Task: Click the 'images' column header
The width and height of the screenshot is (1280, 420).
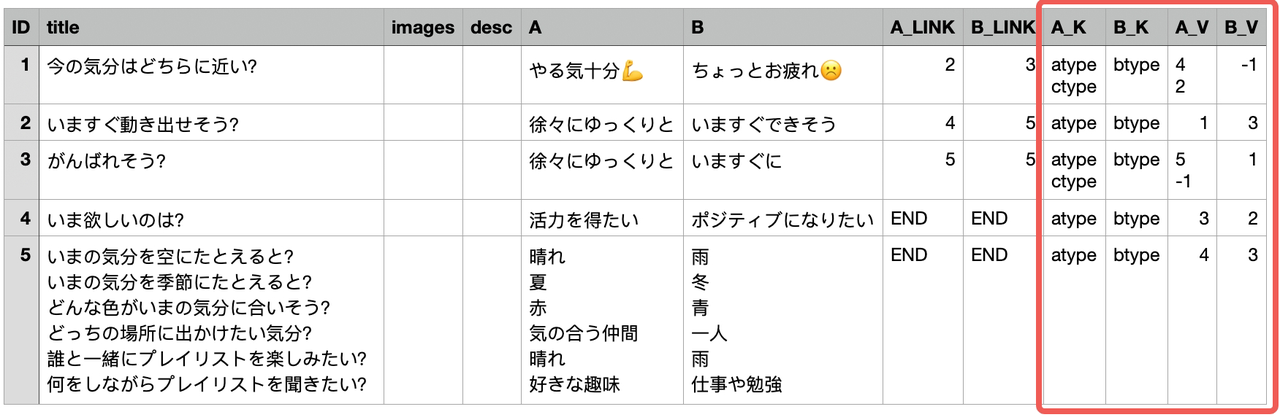Action: tap(423, 28)
